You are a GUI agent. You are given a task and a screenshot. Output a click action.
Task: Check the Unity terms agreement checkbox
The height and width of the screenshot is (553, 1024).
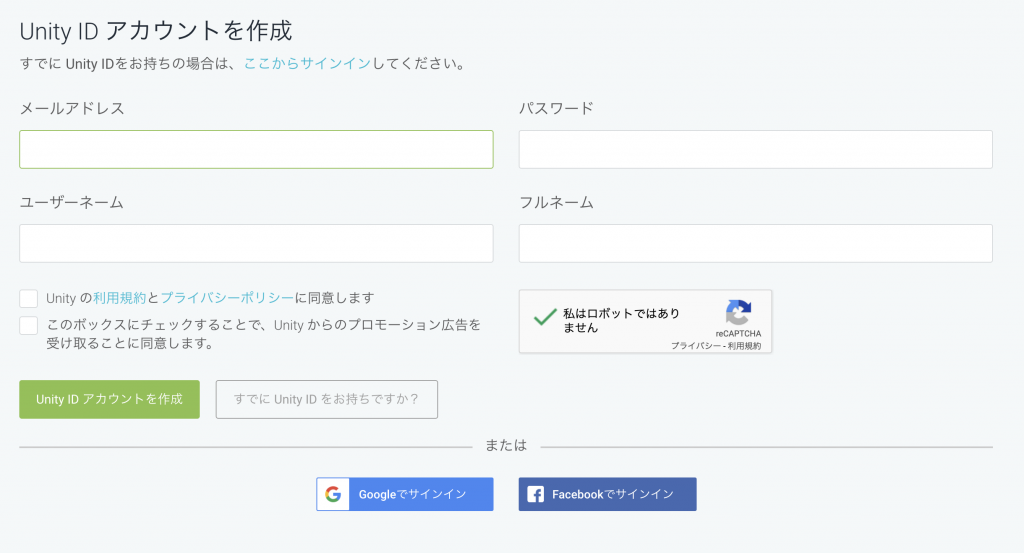29,298
